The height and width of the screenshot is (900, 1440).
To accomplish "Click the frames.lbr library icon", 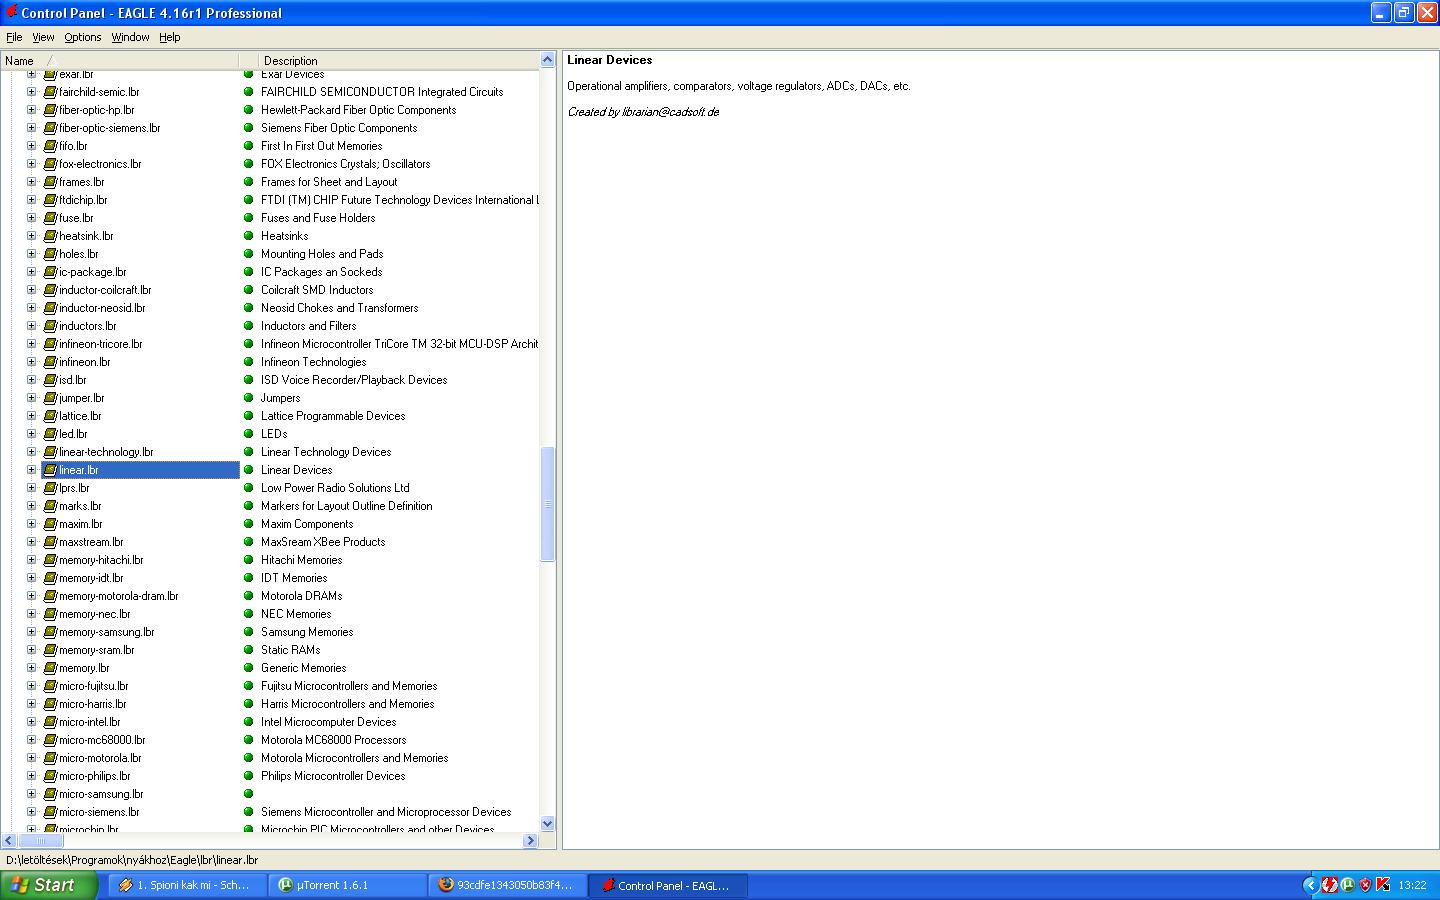I will pyautogui.click(x=50, y=182).
